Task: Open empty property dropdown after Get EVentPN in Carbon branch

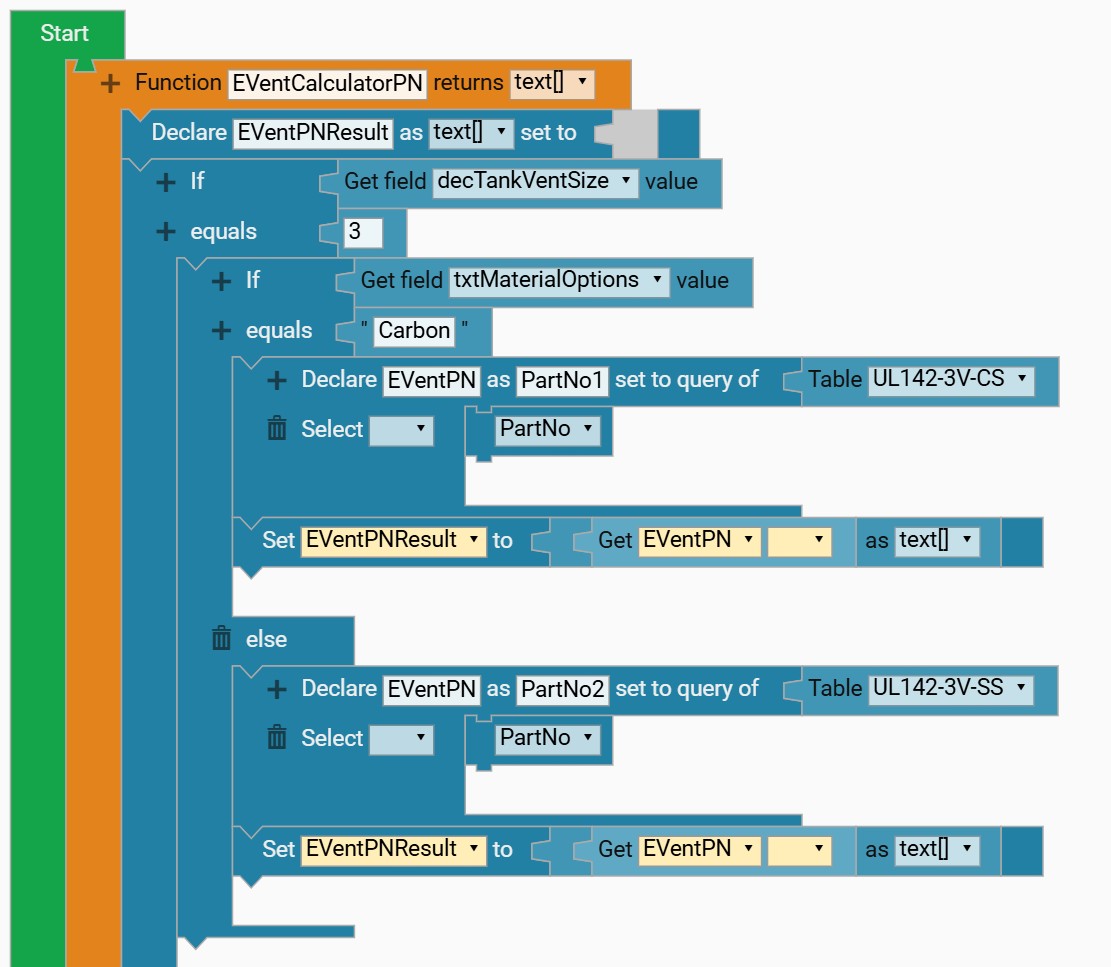Action: [799, 541]
